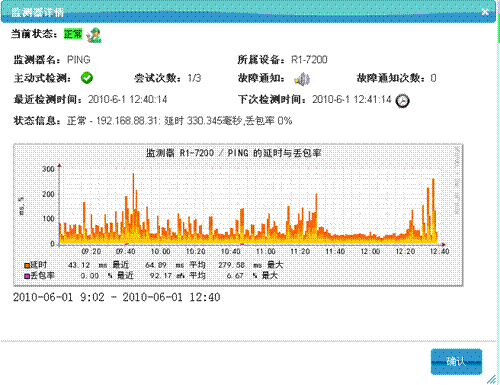Viewport: 500px width, 385px height.
Task: Click the 故障通知次数 value 0
Action: 433,78
